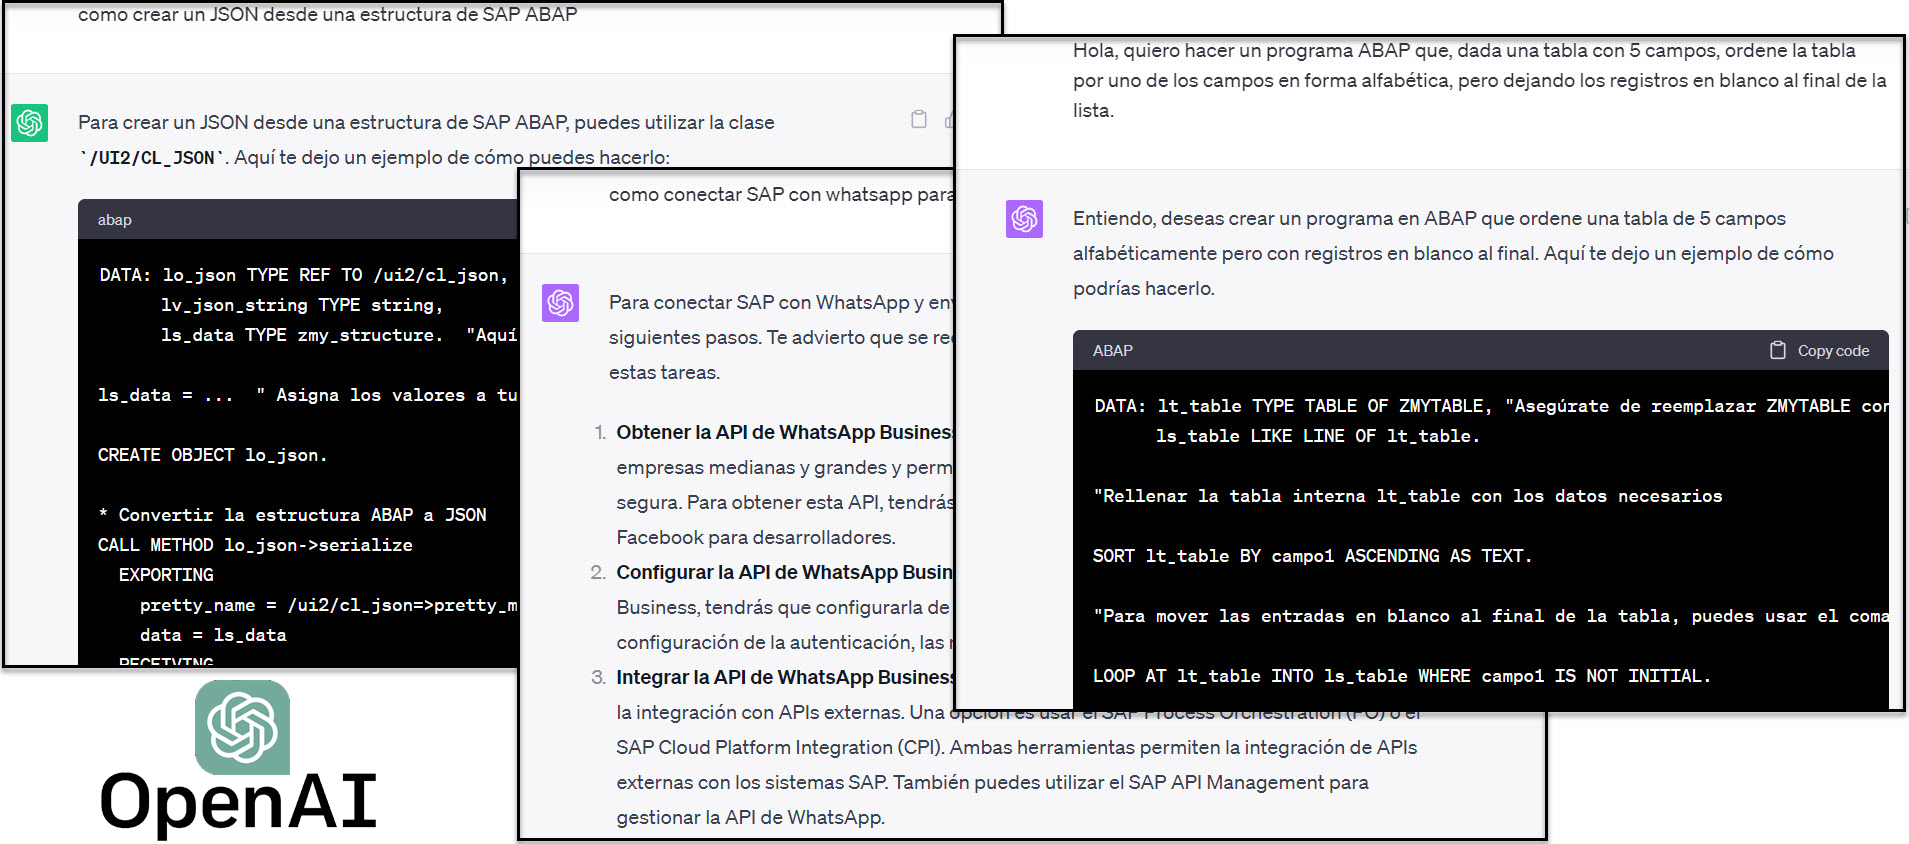Click the clipboard copy icon on the JSON answer
The width and height of the screenshot is (1909, 844).
(x=918, y=120)
